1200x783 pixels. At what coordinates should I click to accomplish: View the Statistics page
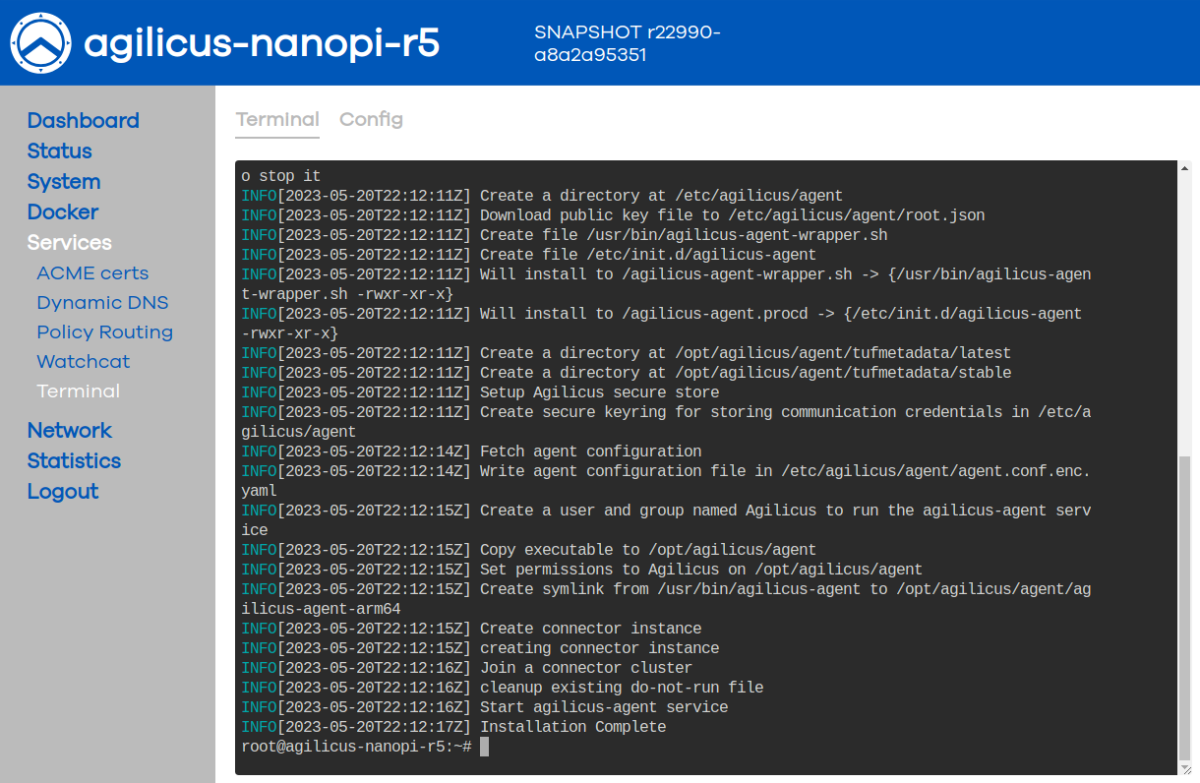coord(74,461)
